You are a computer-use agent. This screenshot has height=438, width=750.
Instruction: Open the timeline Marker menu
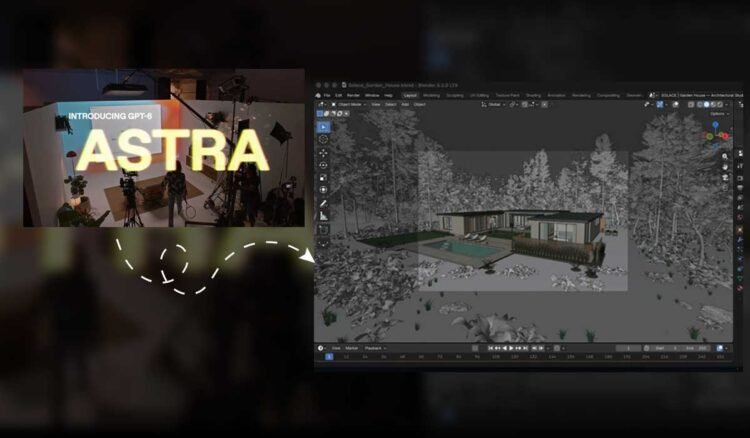[x=352, y=348]
